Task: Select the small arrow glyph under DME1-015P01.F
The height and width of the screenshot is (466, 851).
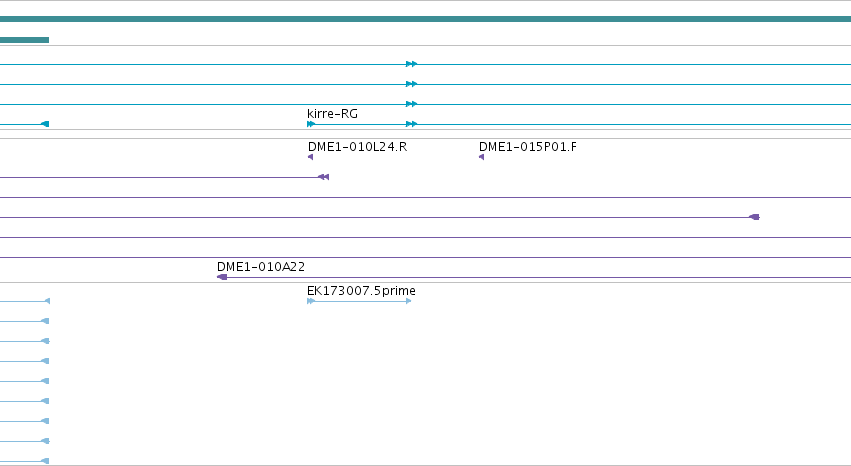Action: coord(481,157)
